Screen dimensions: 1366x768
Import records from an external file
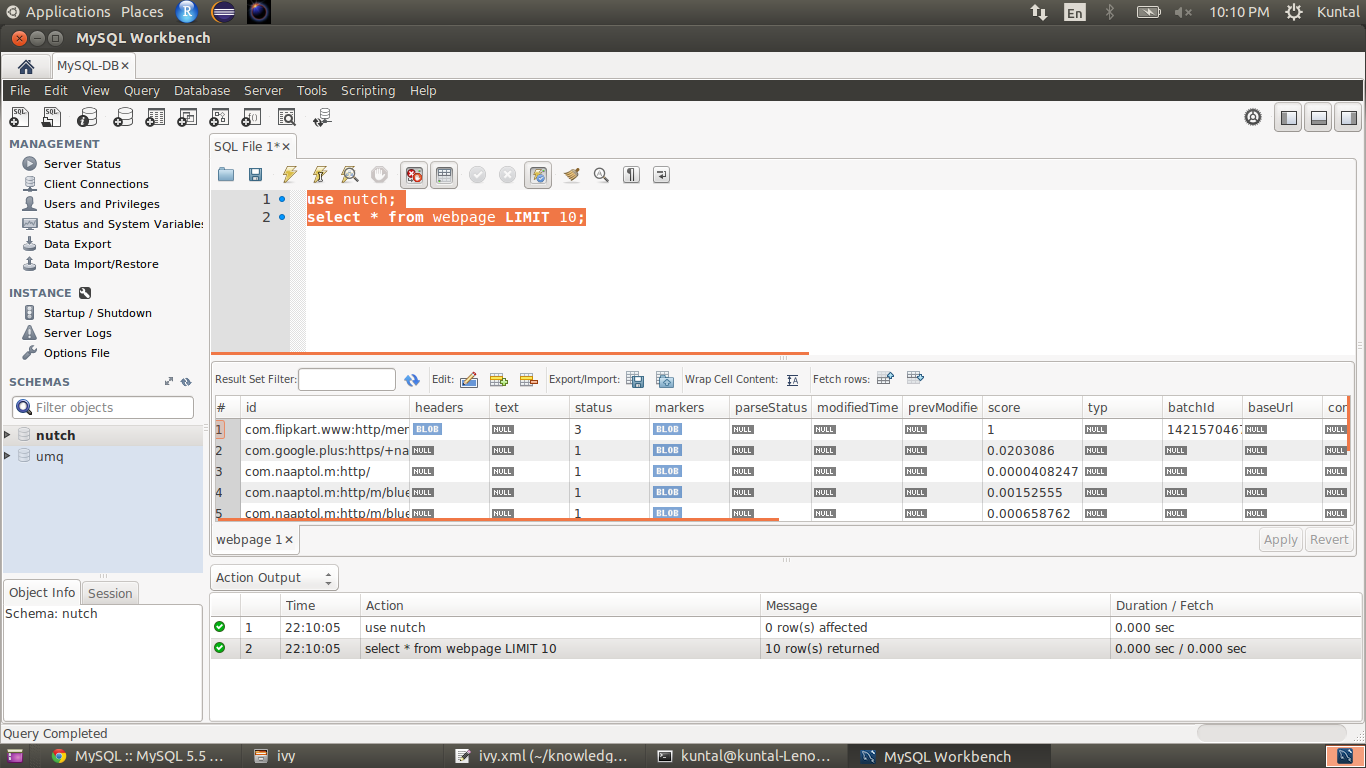pos(665,380)
